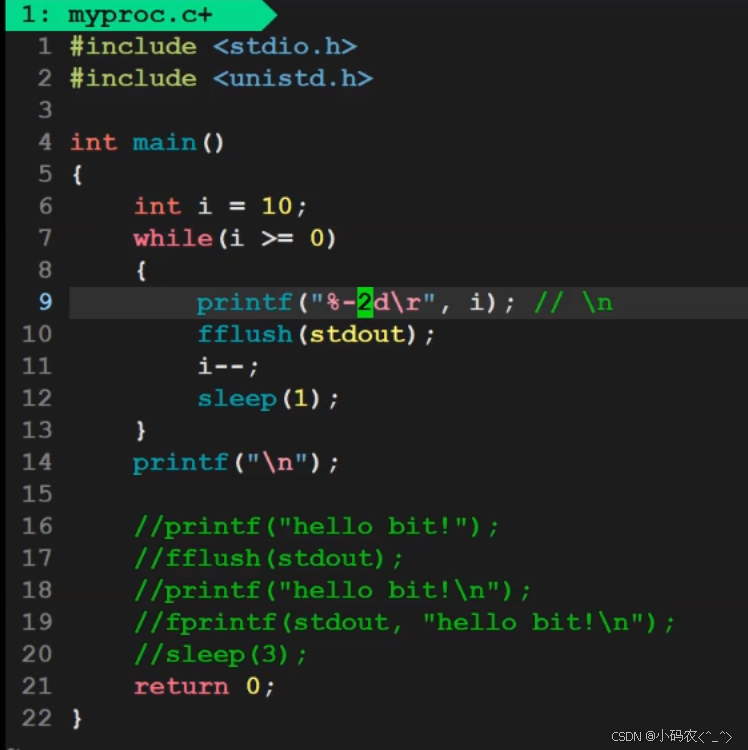This screenshot has width=748, height=750.
Task: Click the commented //fprintf(stdout line
Action: [x=404, y=622]
